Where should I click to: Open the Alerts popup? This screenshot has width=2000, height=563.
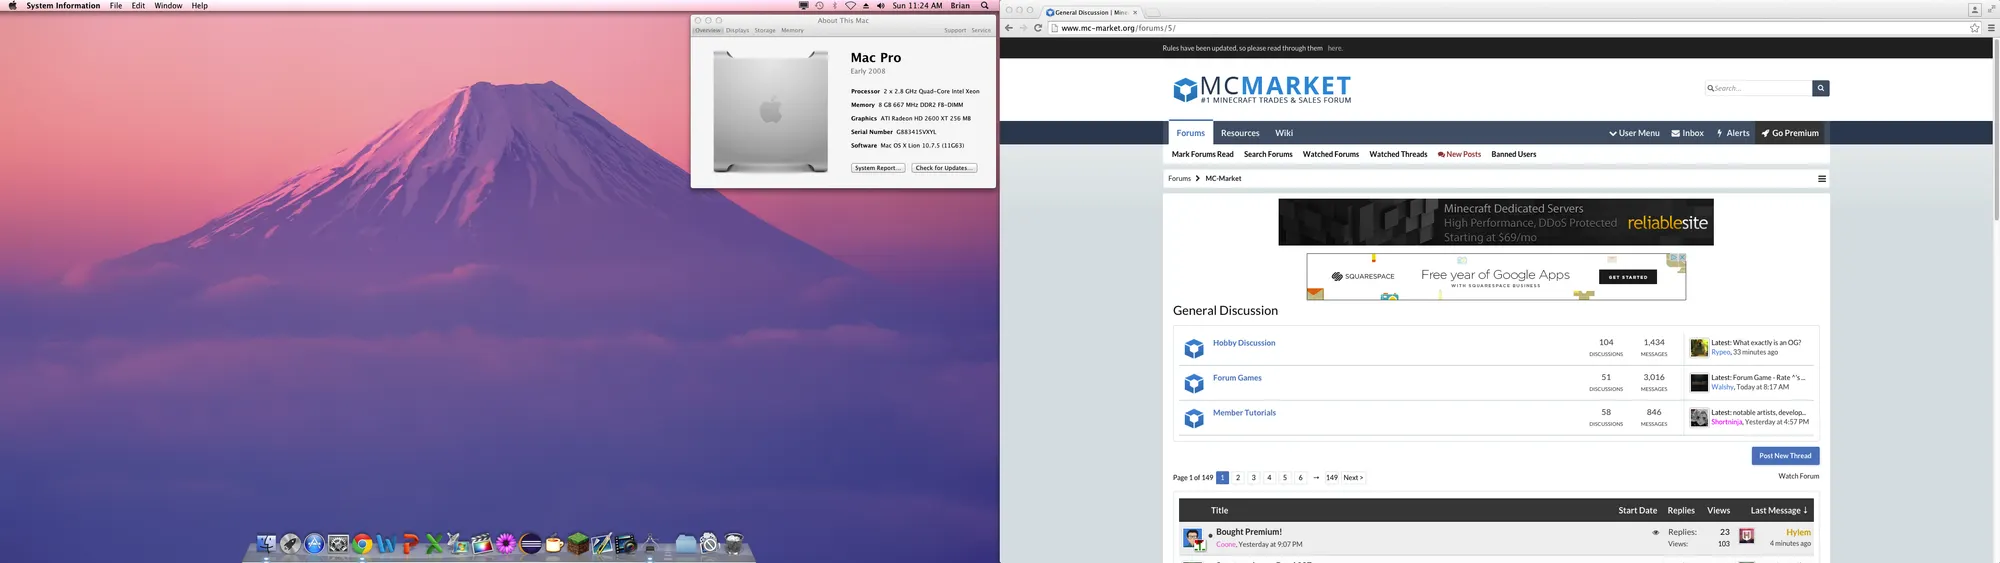click(x=1733, y=133)
